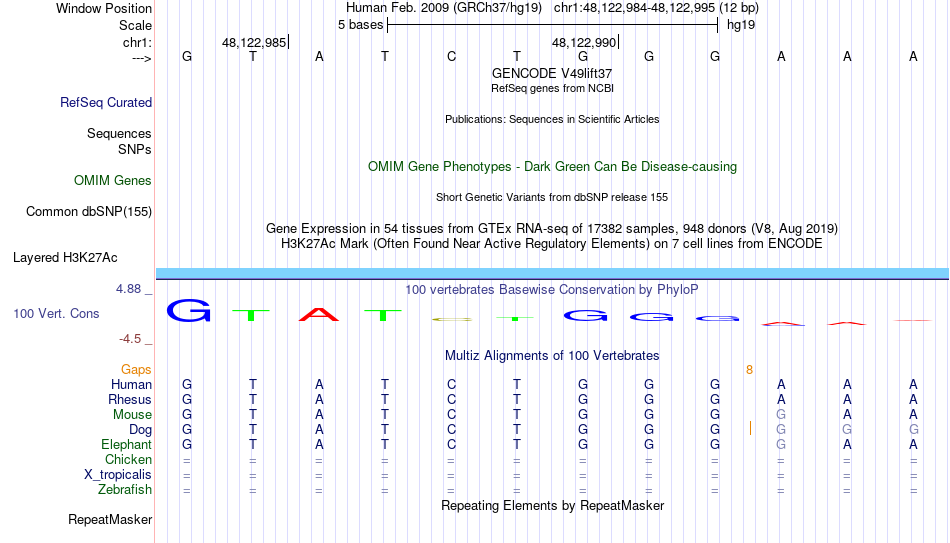The width and height of the screenshot is (950, 543).
Task: Click the red A in the PhyloP logo
Action: tap(319, 315)
